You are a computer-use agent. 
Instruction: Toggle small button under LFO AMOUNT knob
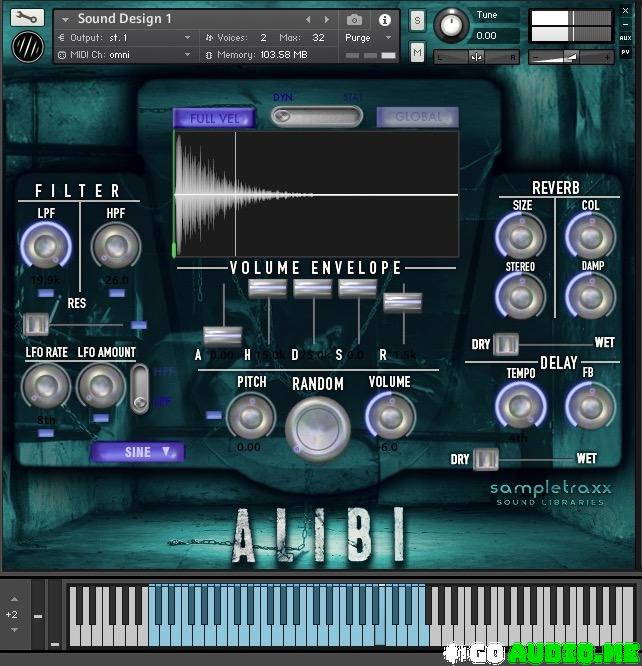click(x=101, y=418)
